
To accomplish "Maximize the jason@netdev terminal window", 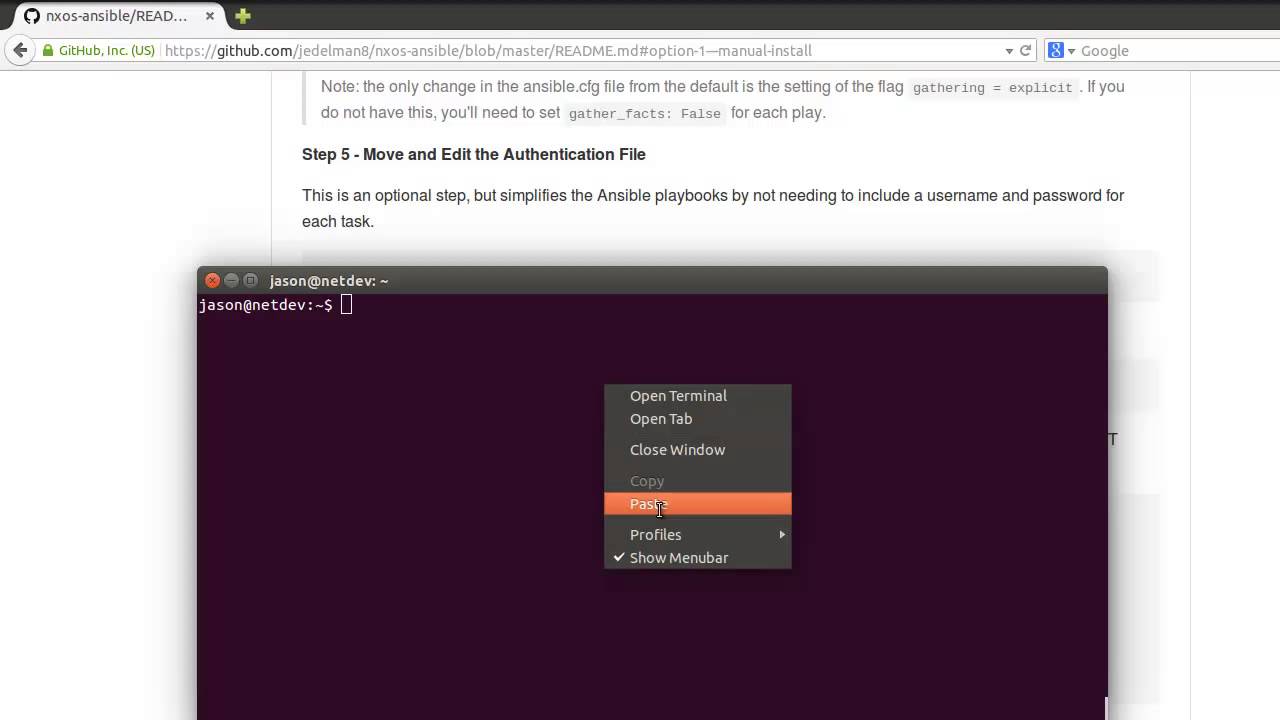I will point(250,281).
